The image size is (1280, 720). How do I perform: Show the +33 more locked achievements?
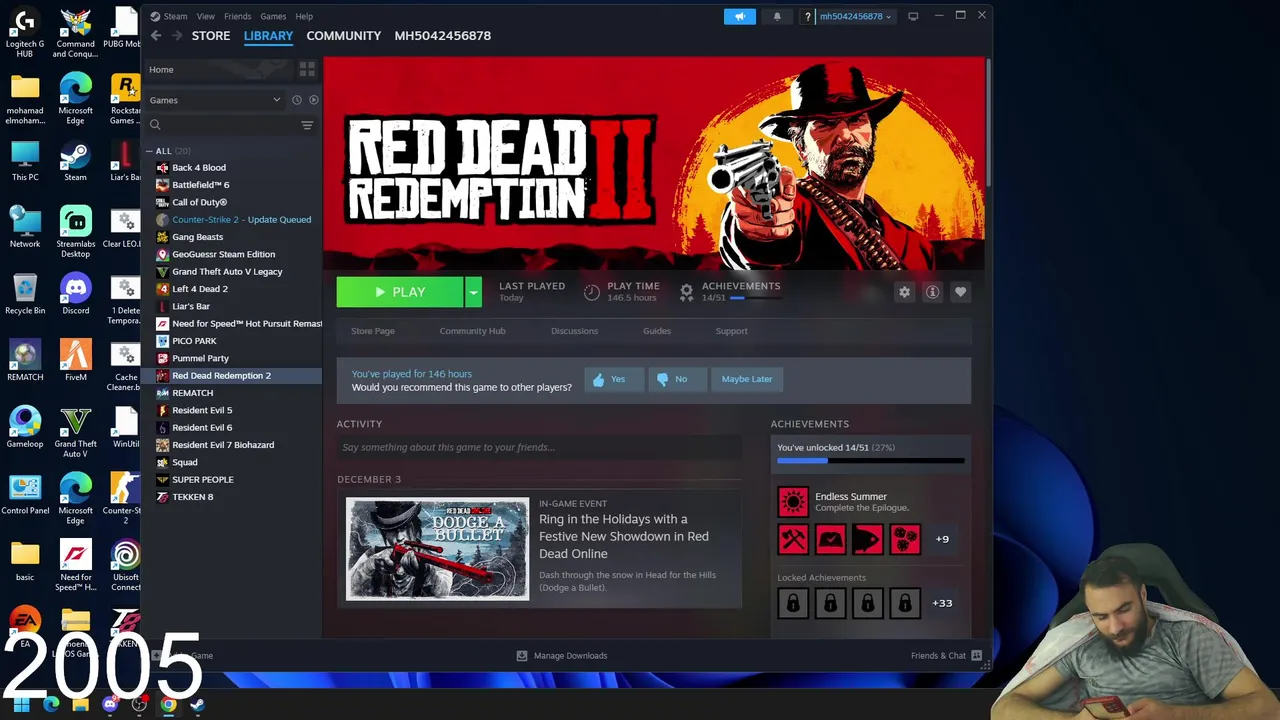tap(942, 603)
